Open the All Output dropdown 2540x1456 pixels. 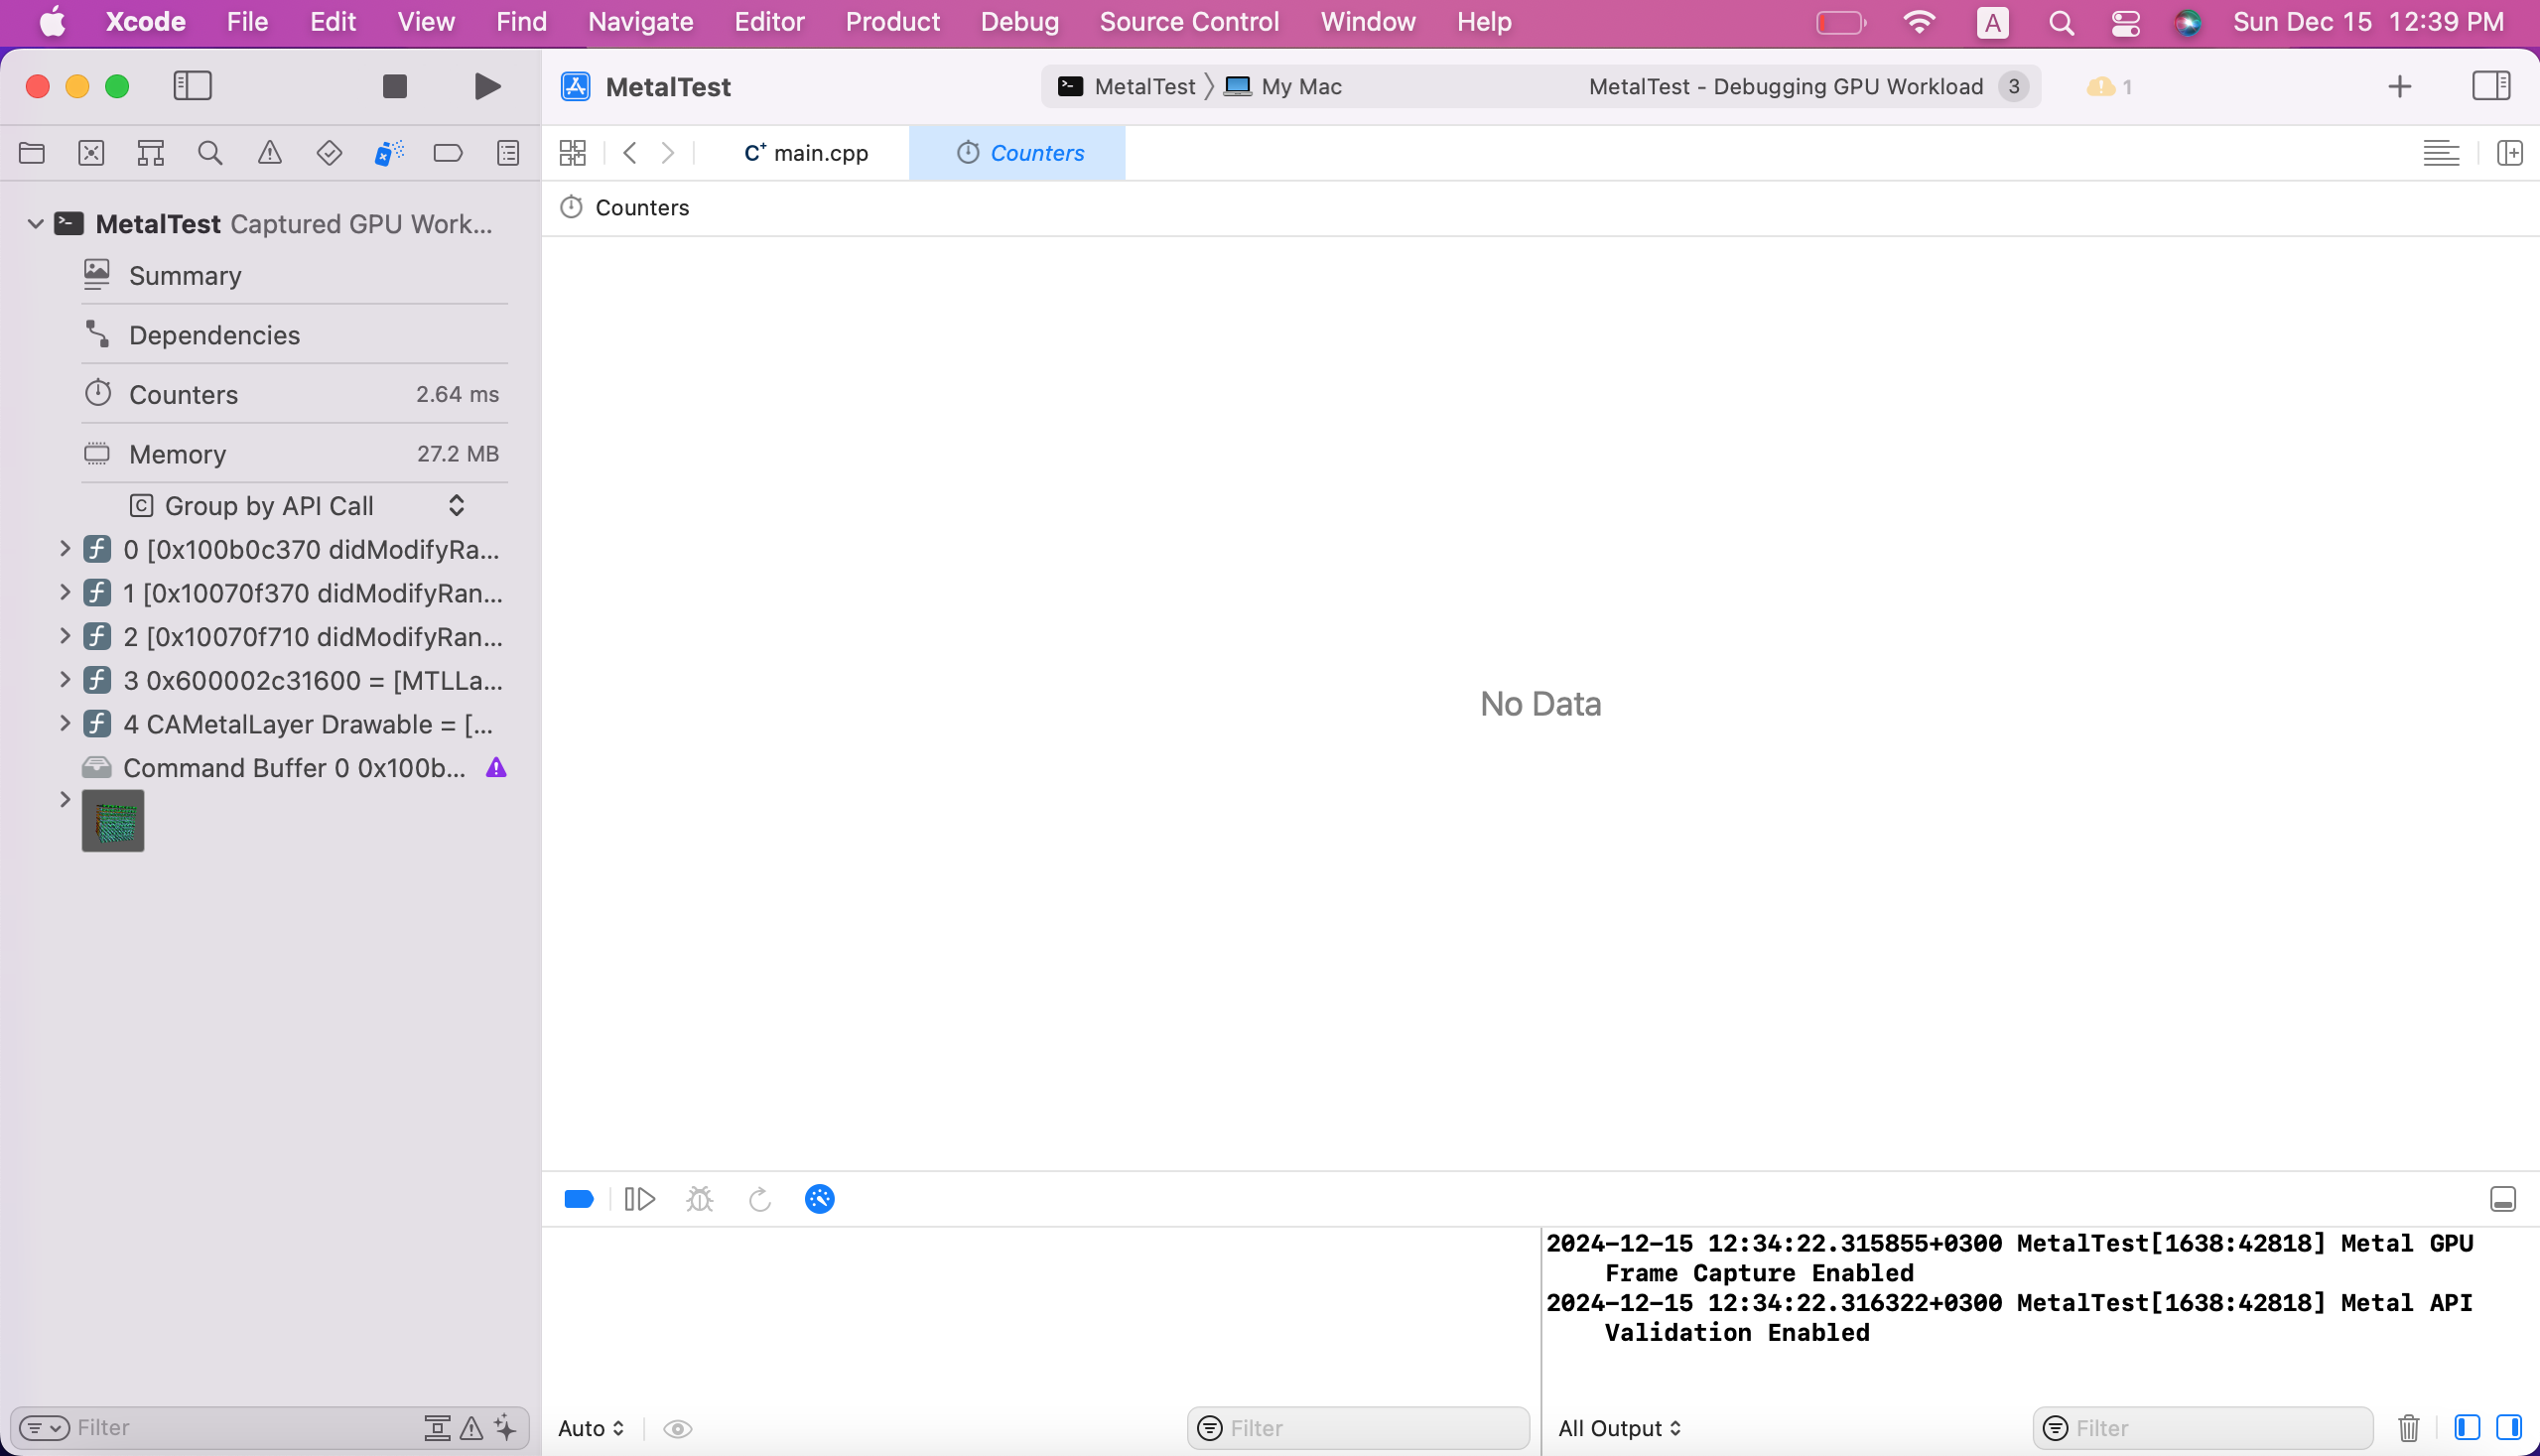[x=1620, y=1429]
